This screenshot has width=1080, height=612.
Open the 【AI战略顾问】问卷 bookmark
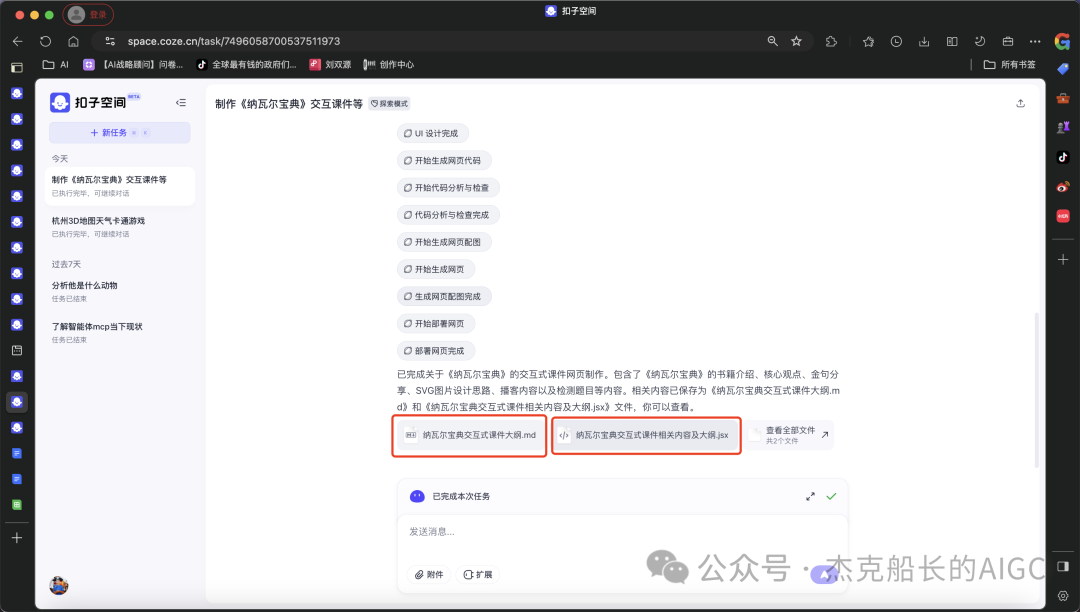134,65
